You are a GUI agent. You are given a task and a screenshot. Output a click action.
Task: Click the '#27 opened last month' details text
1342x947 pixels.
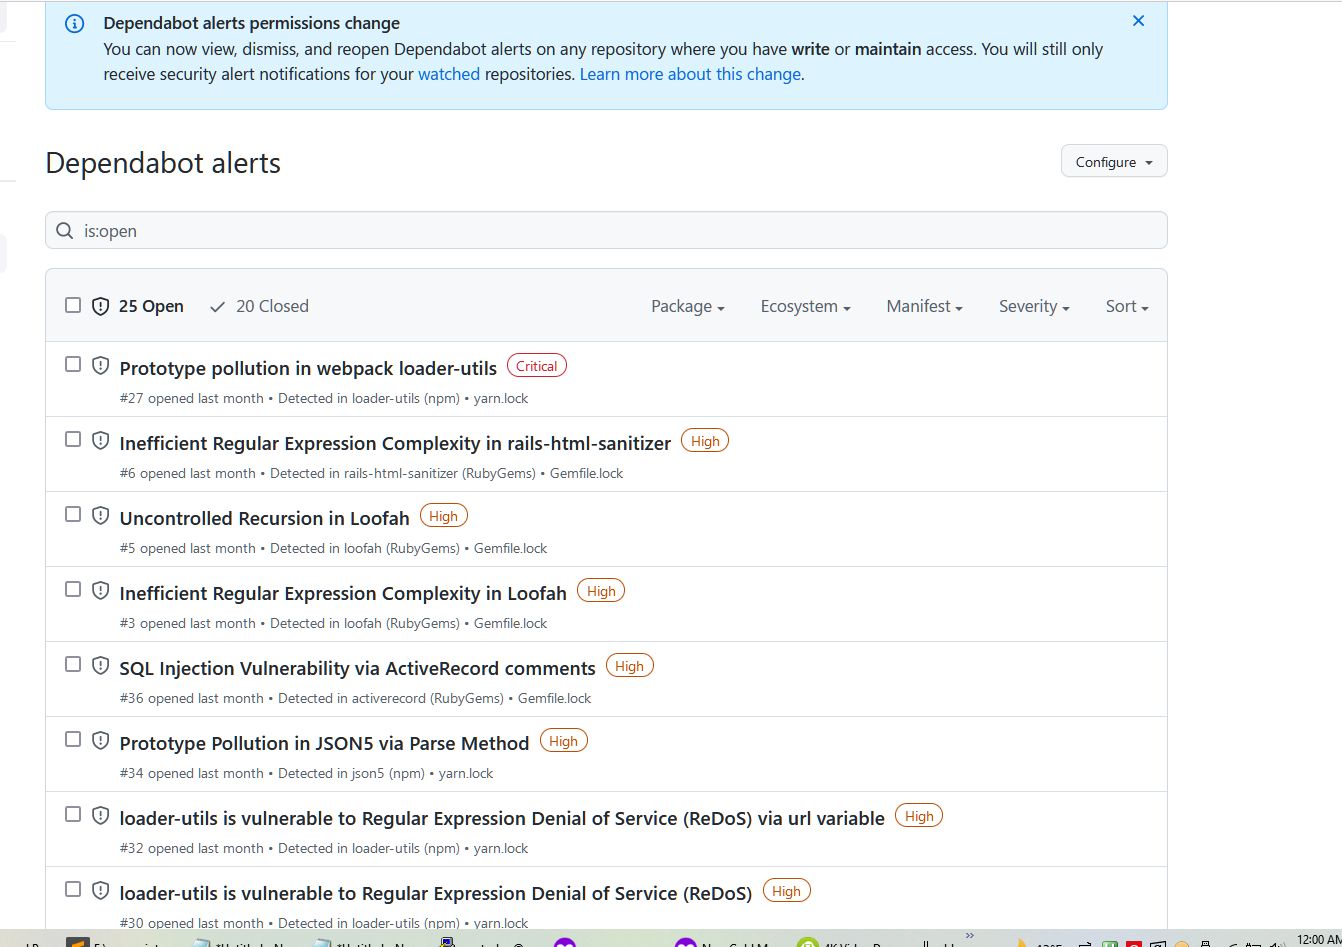click(x=192, y=398)
